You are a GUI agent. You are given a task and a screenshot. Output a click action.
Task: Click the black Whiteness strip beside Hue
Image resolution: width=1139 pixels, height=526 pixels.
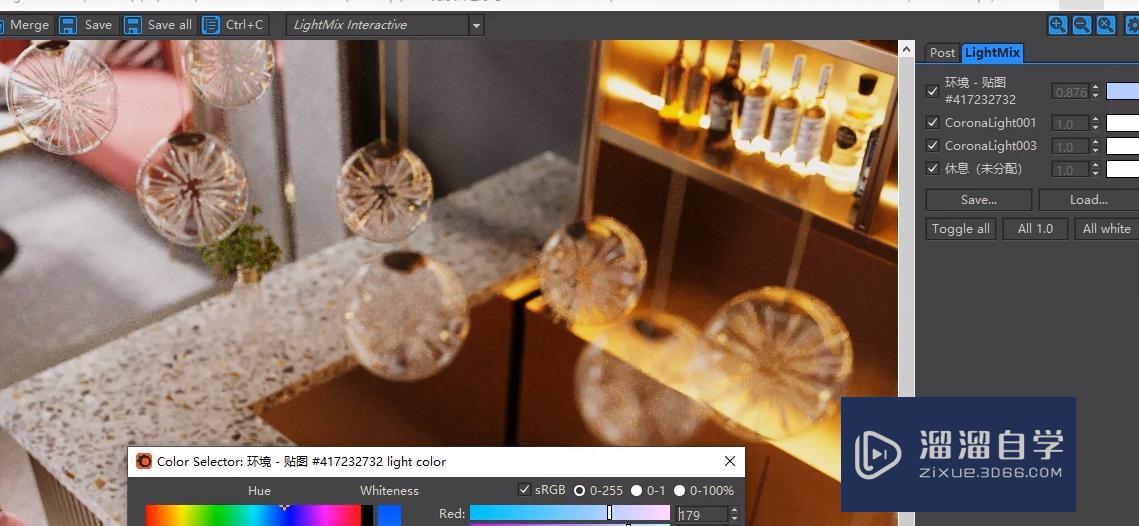[368, 516]
